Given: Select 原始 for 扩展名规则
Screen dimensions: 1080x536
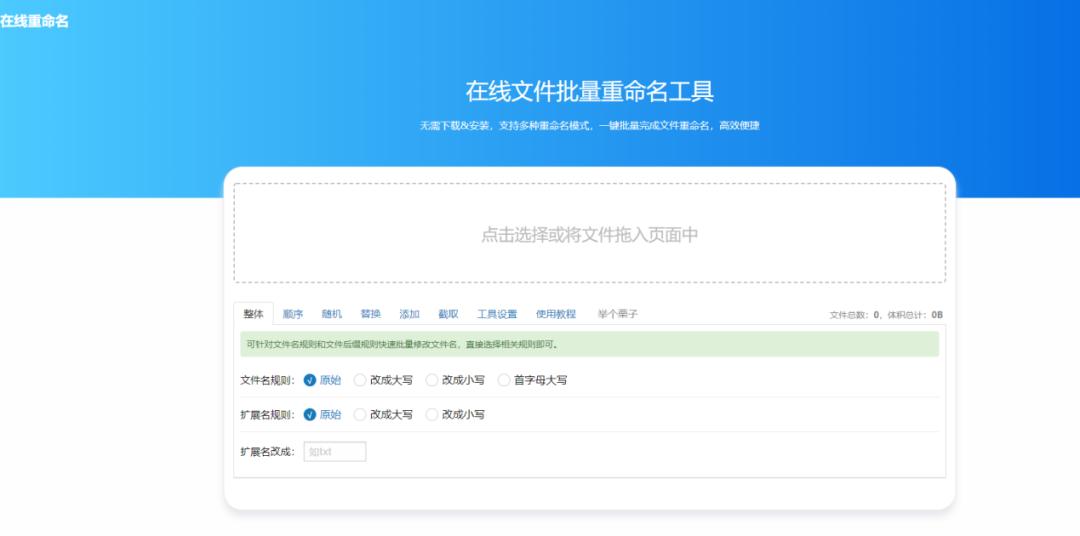Looking at the screenshot, I should pos(322,415).
